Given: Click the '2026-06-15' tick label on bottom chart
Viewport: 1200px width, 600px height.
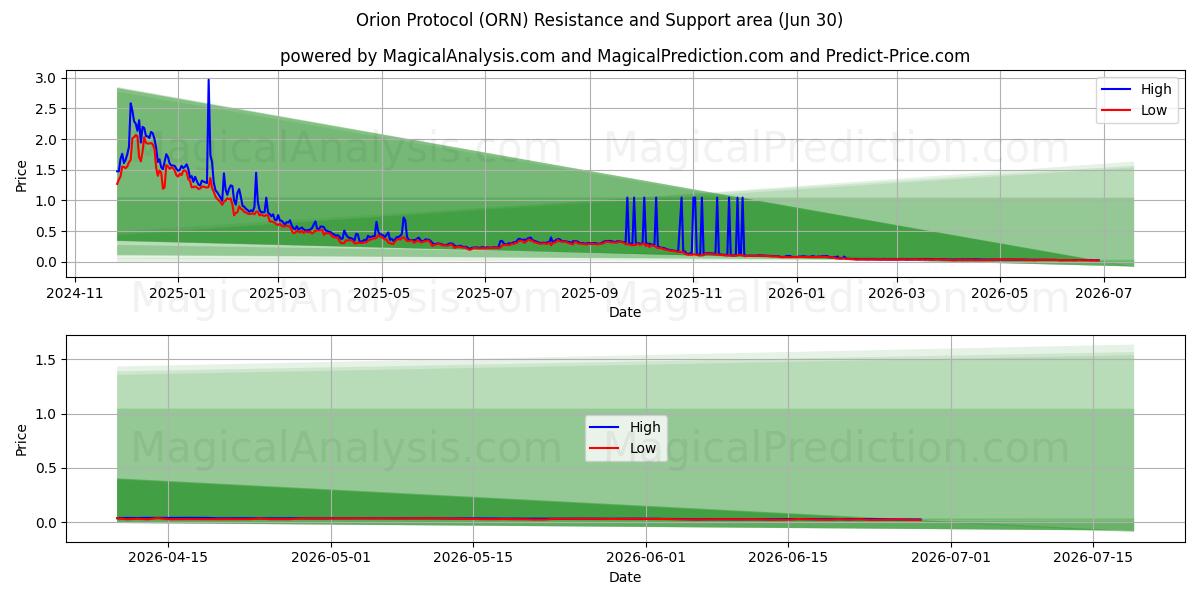Looking at the screenshot, I should pos(787,559).
